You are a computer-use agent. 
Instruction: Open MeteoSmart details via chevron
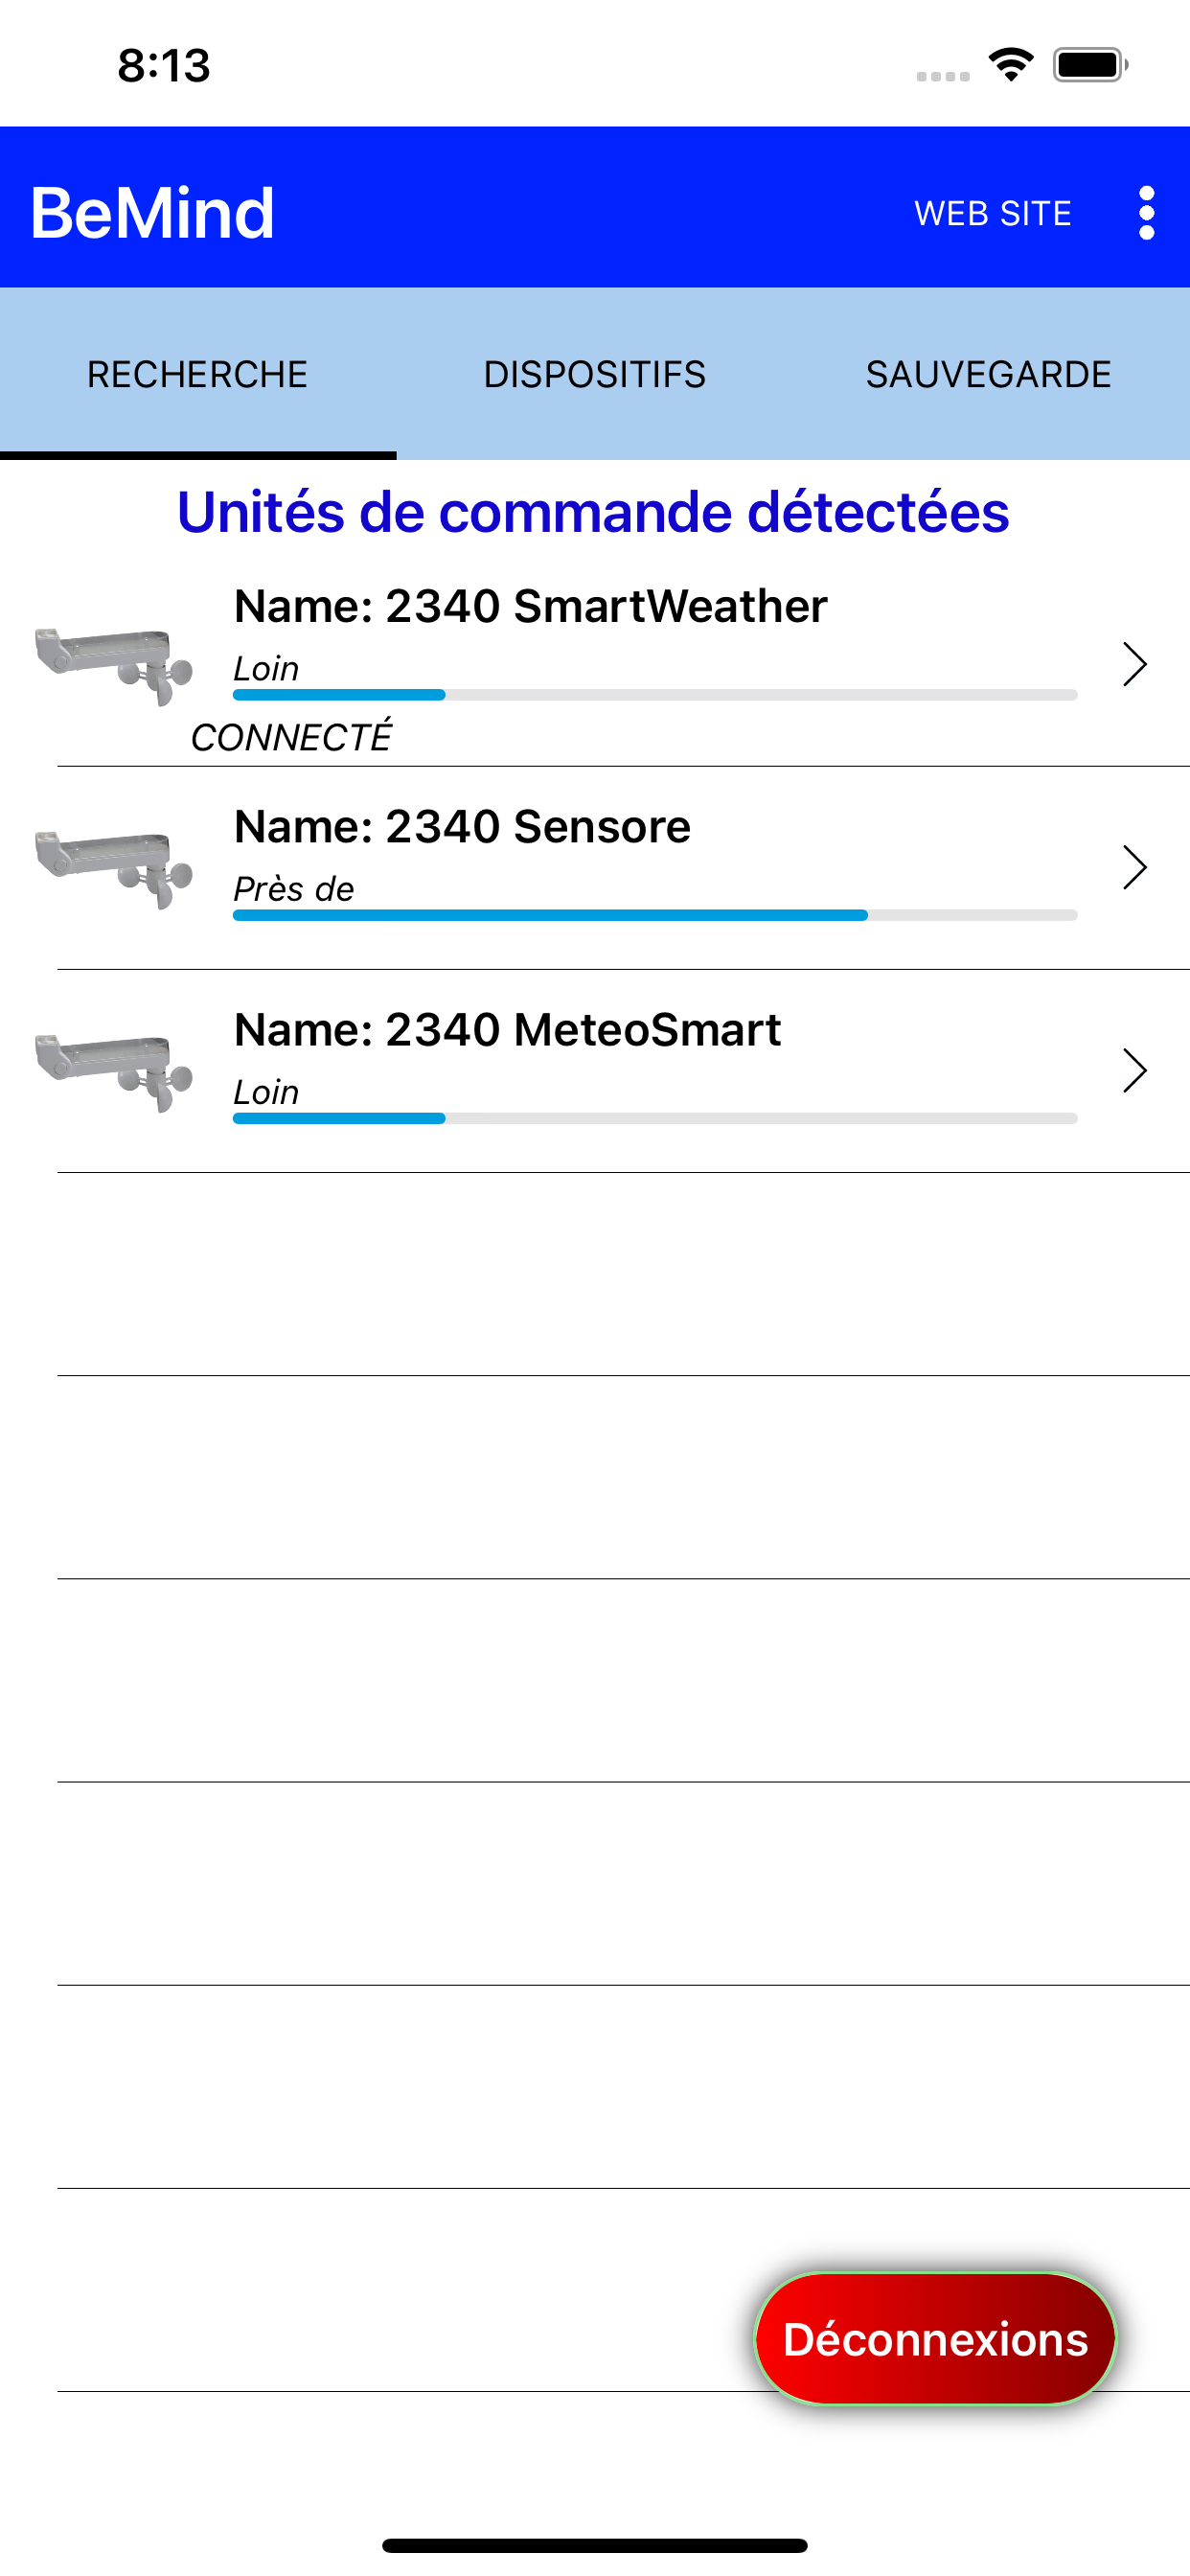1134,1070
